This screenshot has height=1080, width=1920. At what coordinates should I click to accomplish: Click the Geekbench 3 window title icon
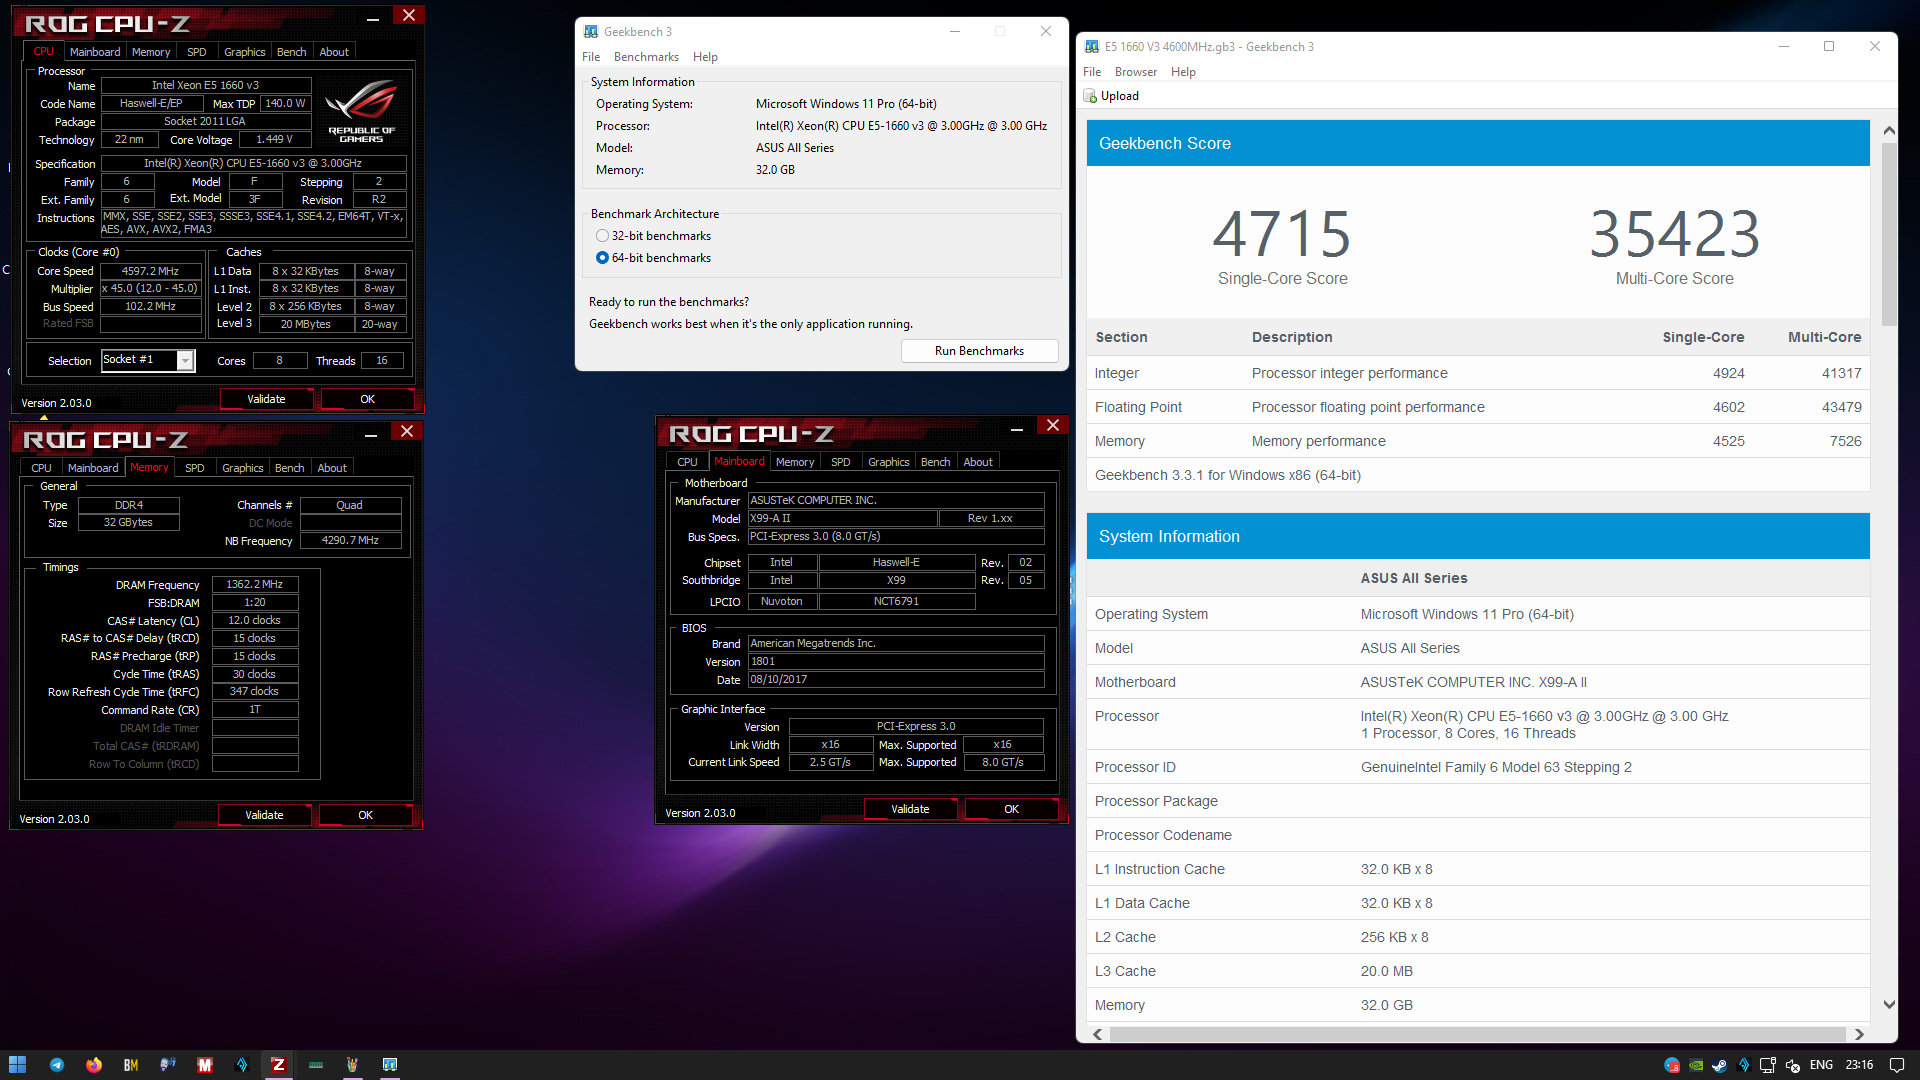pyautogui.click(x=591, y=32)
